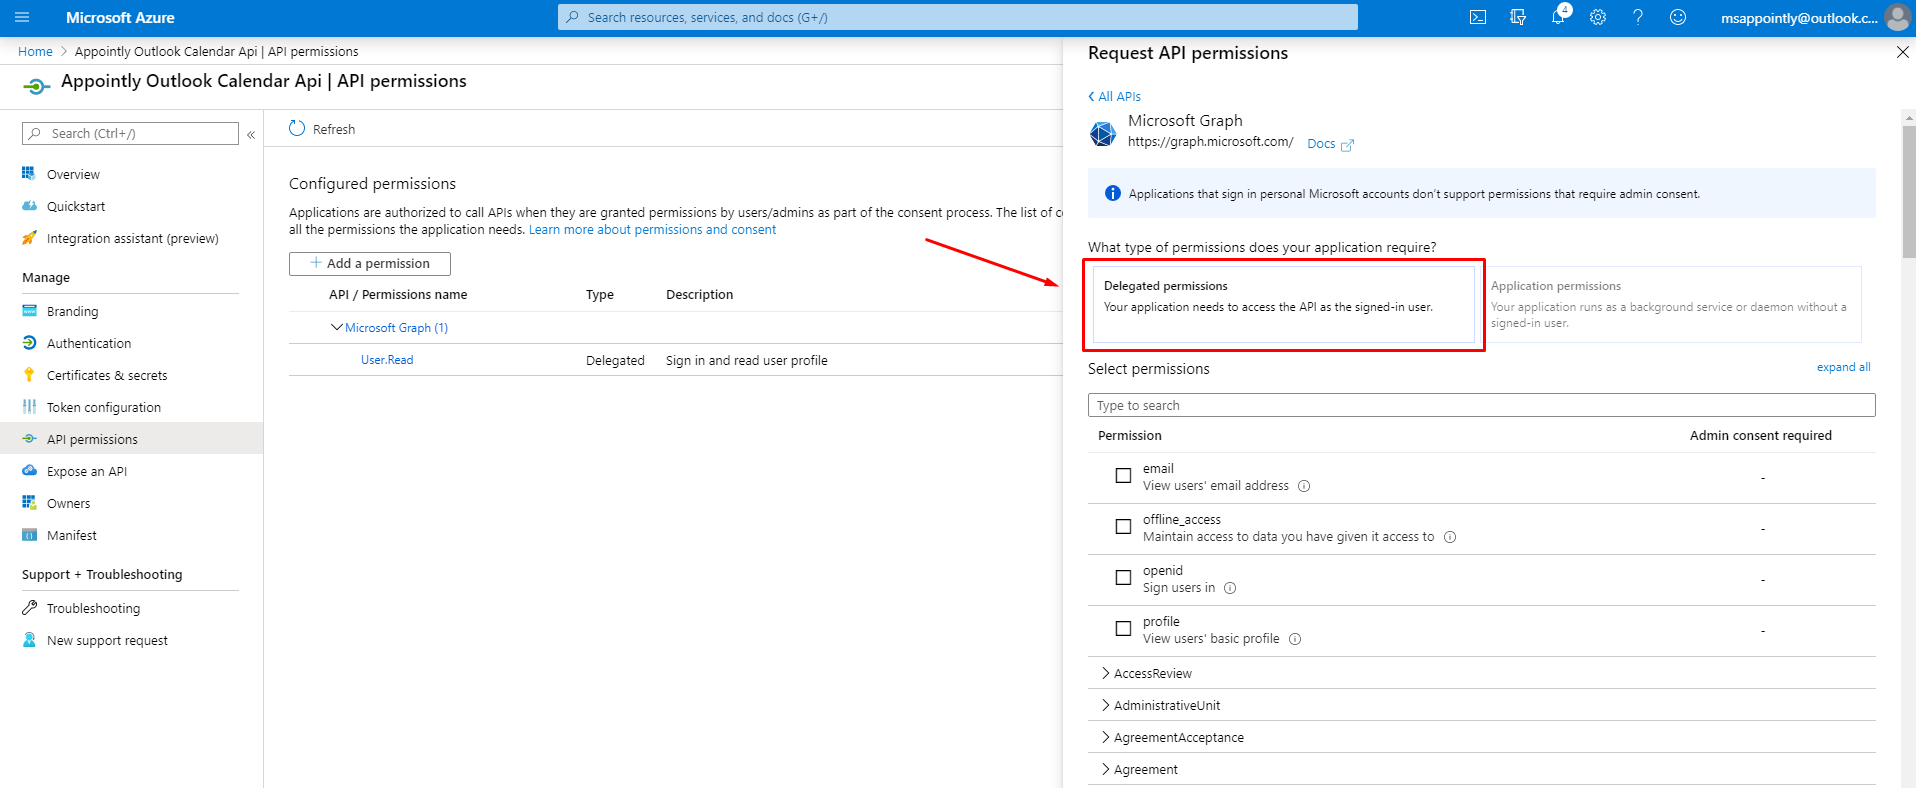Collapse the Microsoft Graph (1) group
The image size is (1916, 788).
pyautogui.click(x=337, y=327)
